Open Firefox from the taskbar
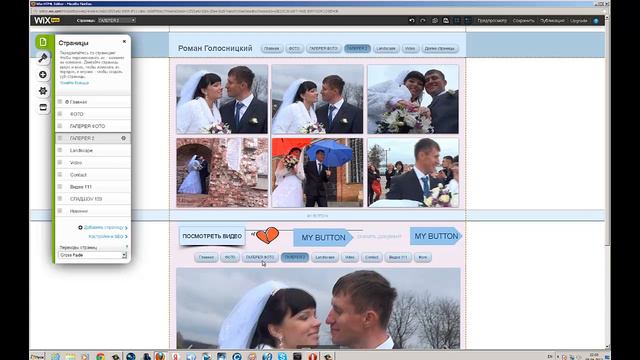Viewport: 640px width, 360px height. (x=160, y=356)
